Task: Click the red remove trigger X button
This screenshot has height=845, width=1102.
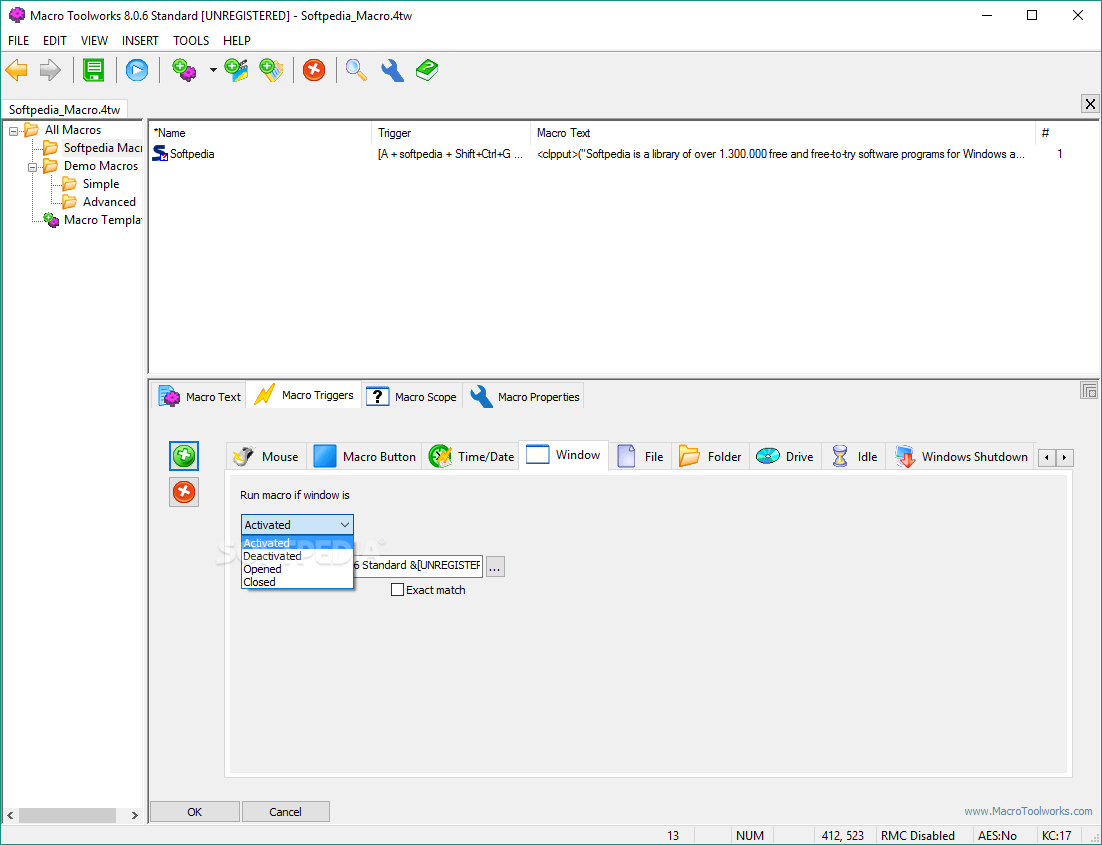Action: click(x=184, y=492)
